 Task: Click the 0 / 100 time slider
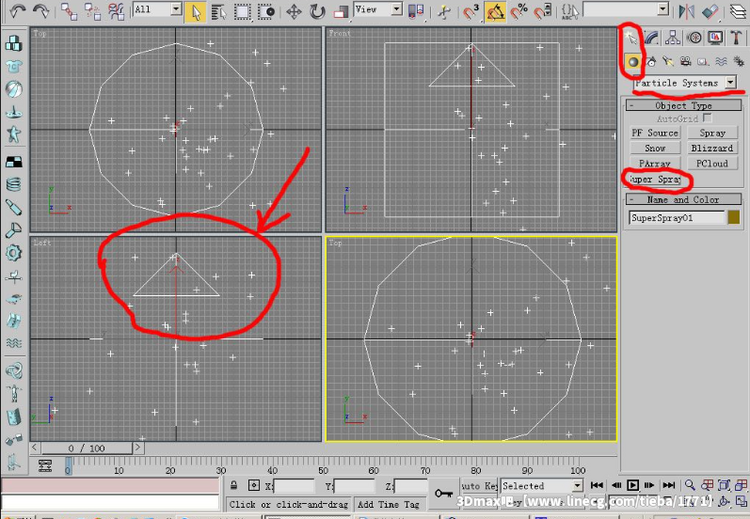click(x=87, y=448)
